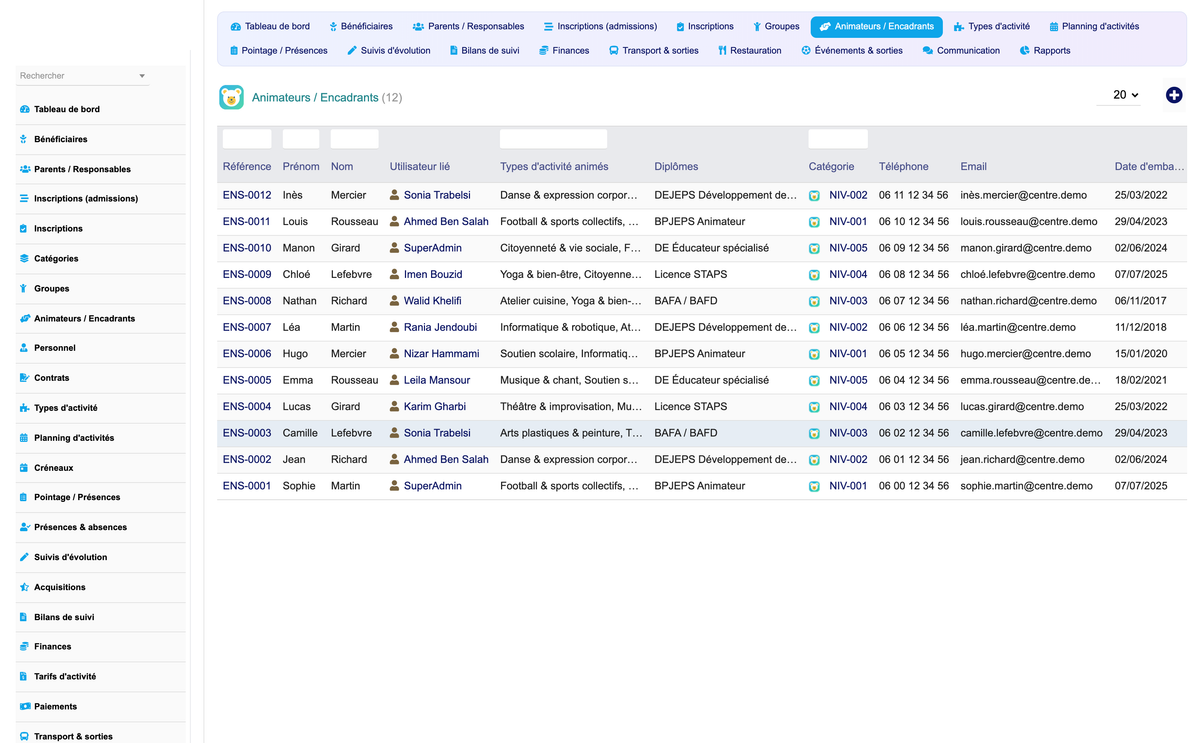Open category link NIV-005 in ENS-0010 row
Image resolution: width=1200 pixels, height=743 pixels.
coord(848,248)
